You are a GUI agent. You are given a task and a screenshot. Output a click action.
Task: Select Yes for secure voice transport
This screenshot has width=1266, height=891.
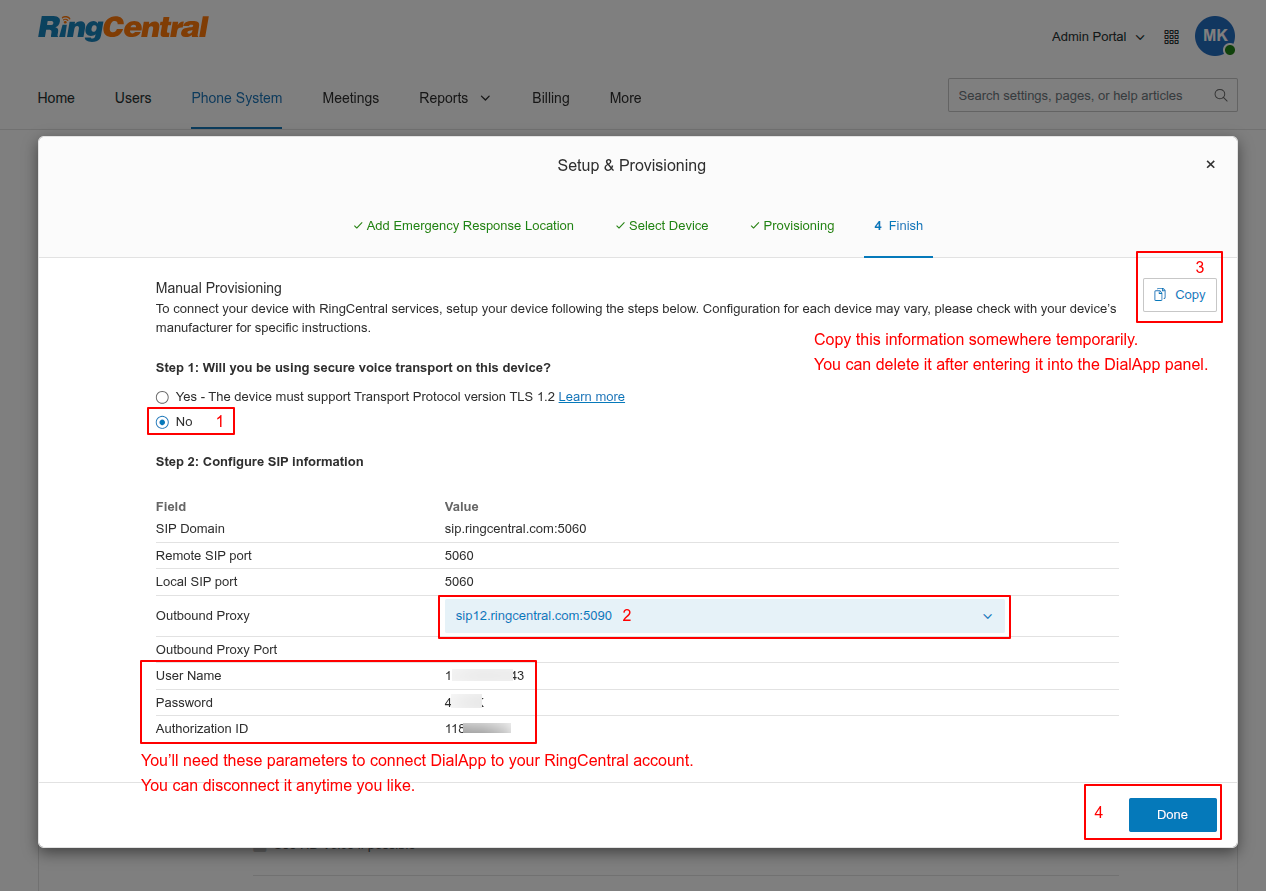click(x=162, y=397)
